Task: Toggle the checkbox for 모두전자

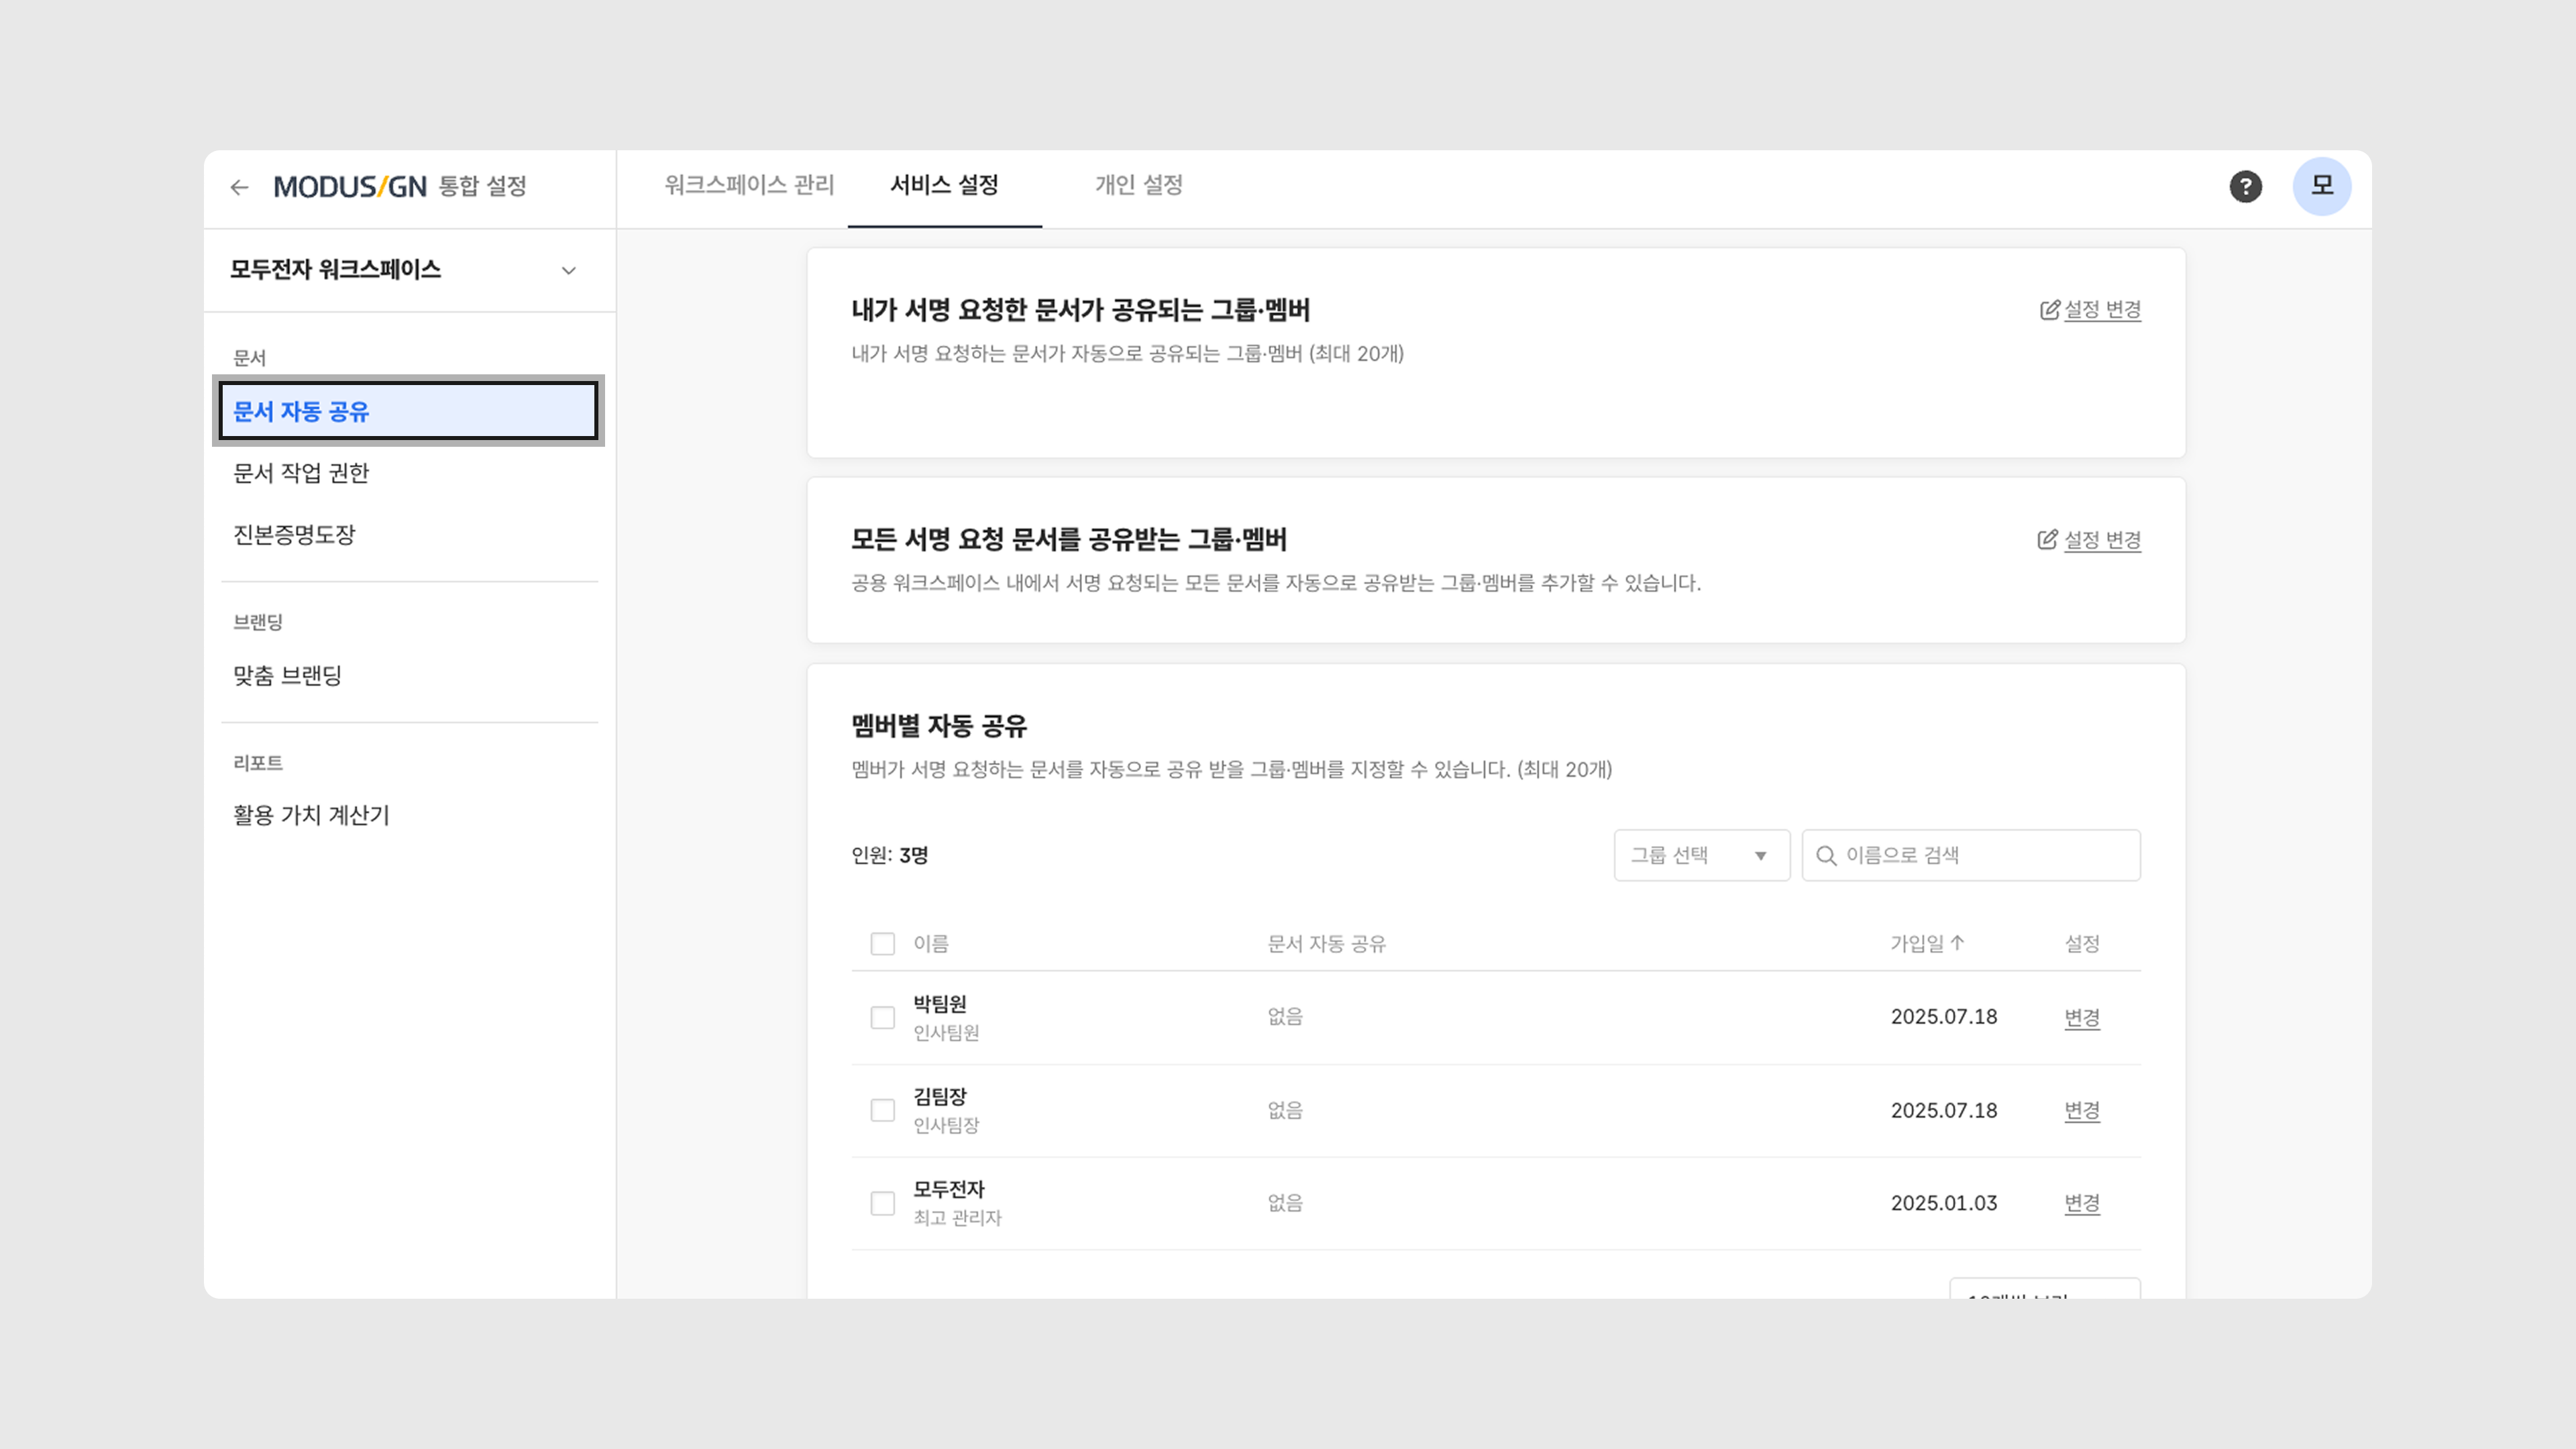Action: [882, 1204]
